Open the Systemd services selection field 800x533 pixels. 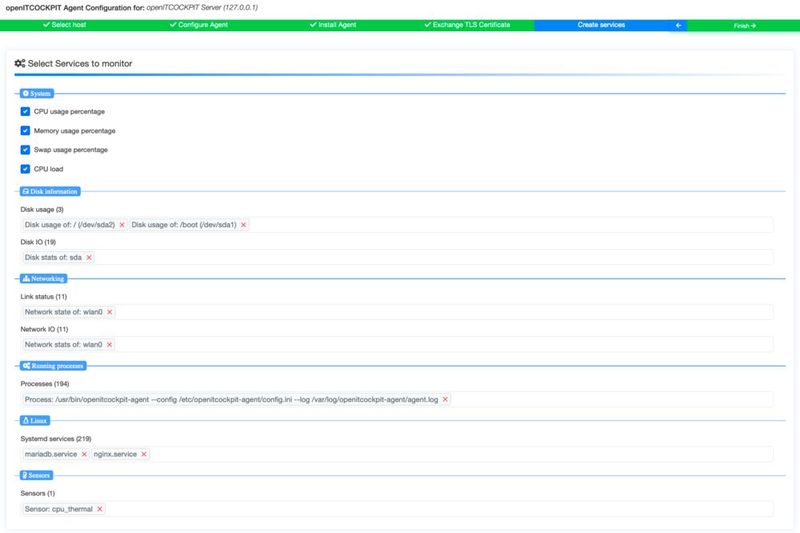click(450, 454)
